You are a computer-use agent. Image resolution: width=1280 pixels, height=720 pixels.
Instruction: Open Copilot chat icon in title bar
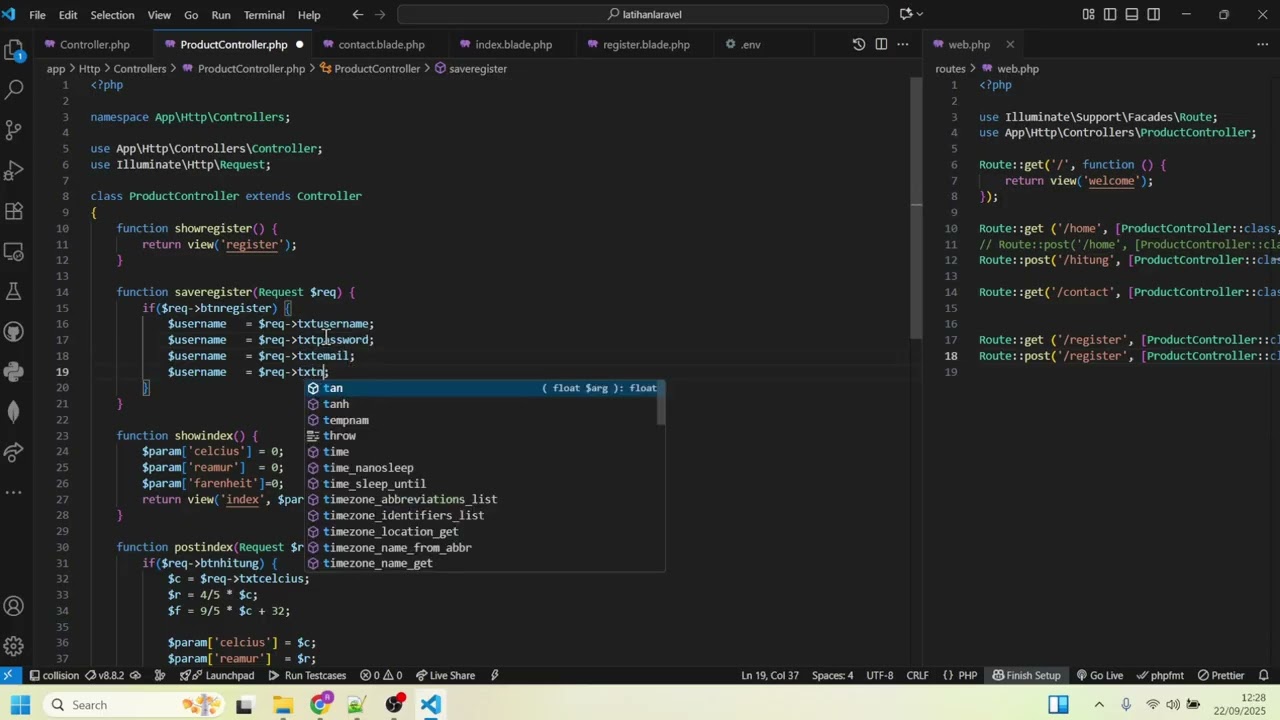click(906, 15)
